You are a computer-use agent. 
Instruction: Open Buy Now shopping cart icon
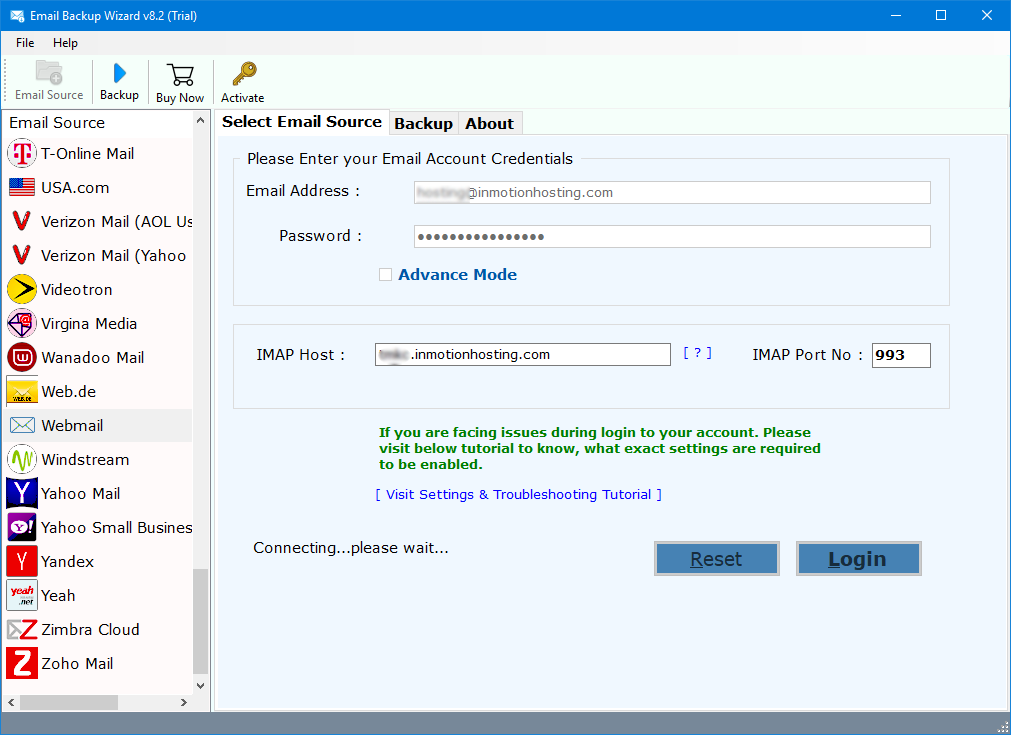point(180,75)
